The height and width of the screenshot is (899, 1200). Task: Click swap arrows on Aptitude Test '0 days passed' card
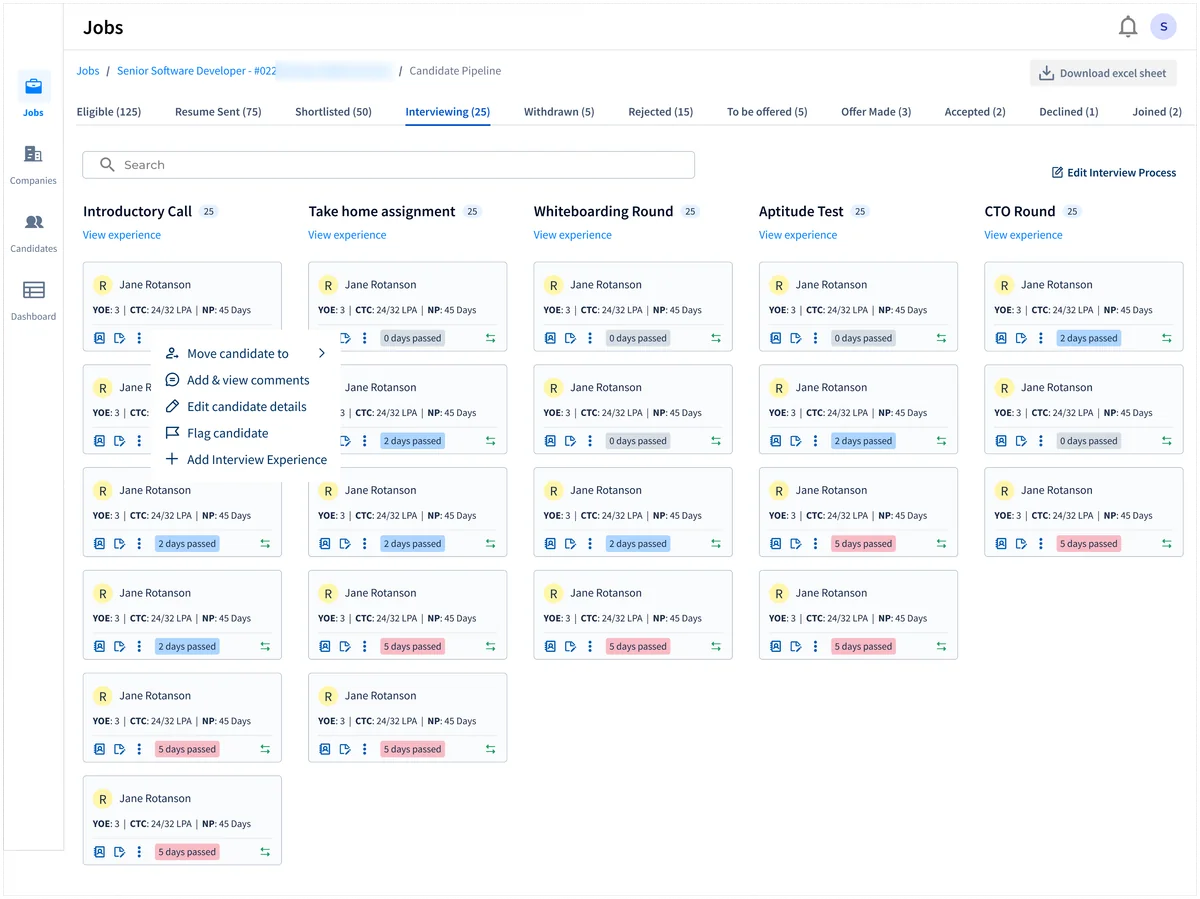pyautogui.click(x=941, y=338)
